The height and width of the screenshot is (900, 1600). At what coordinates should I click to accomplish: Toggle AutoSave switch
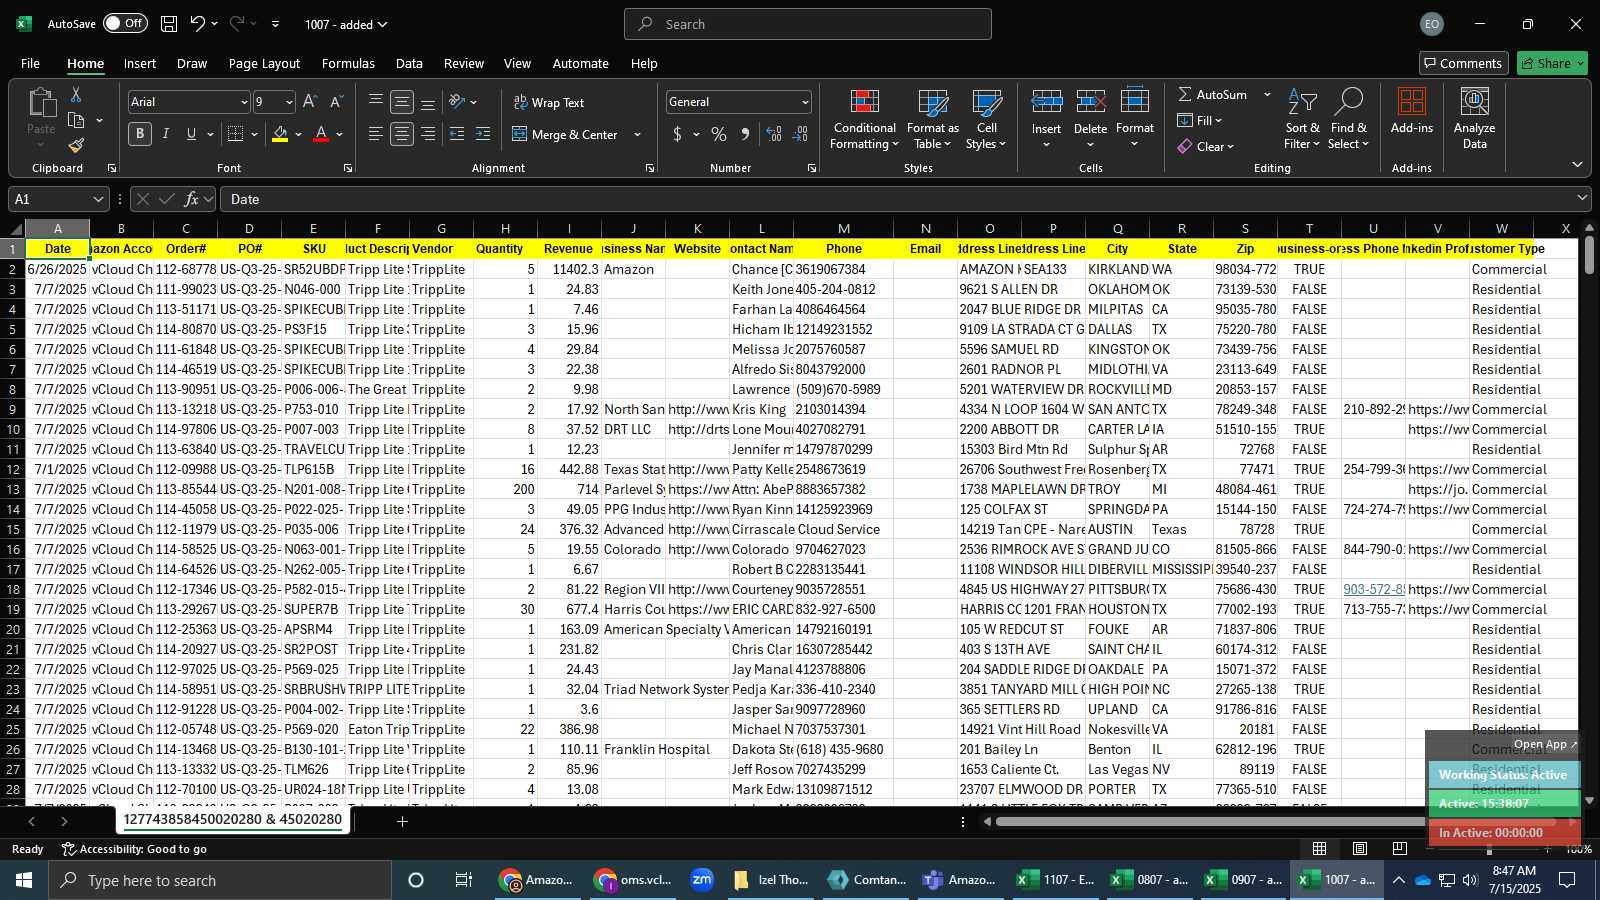point(125,24)
